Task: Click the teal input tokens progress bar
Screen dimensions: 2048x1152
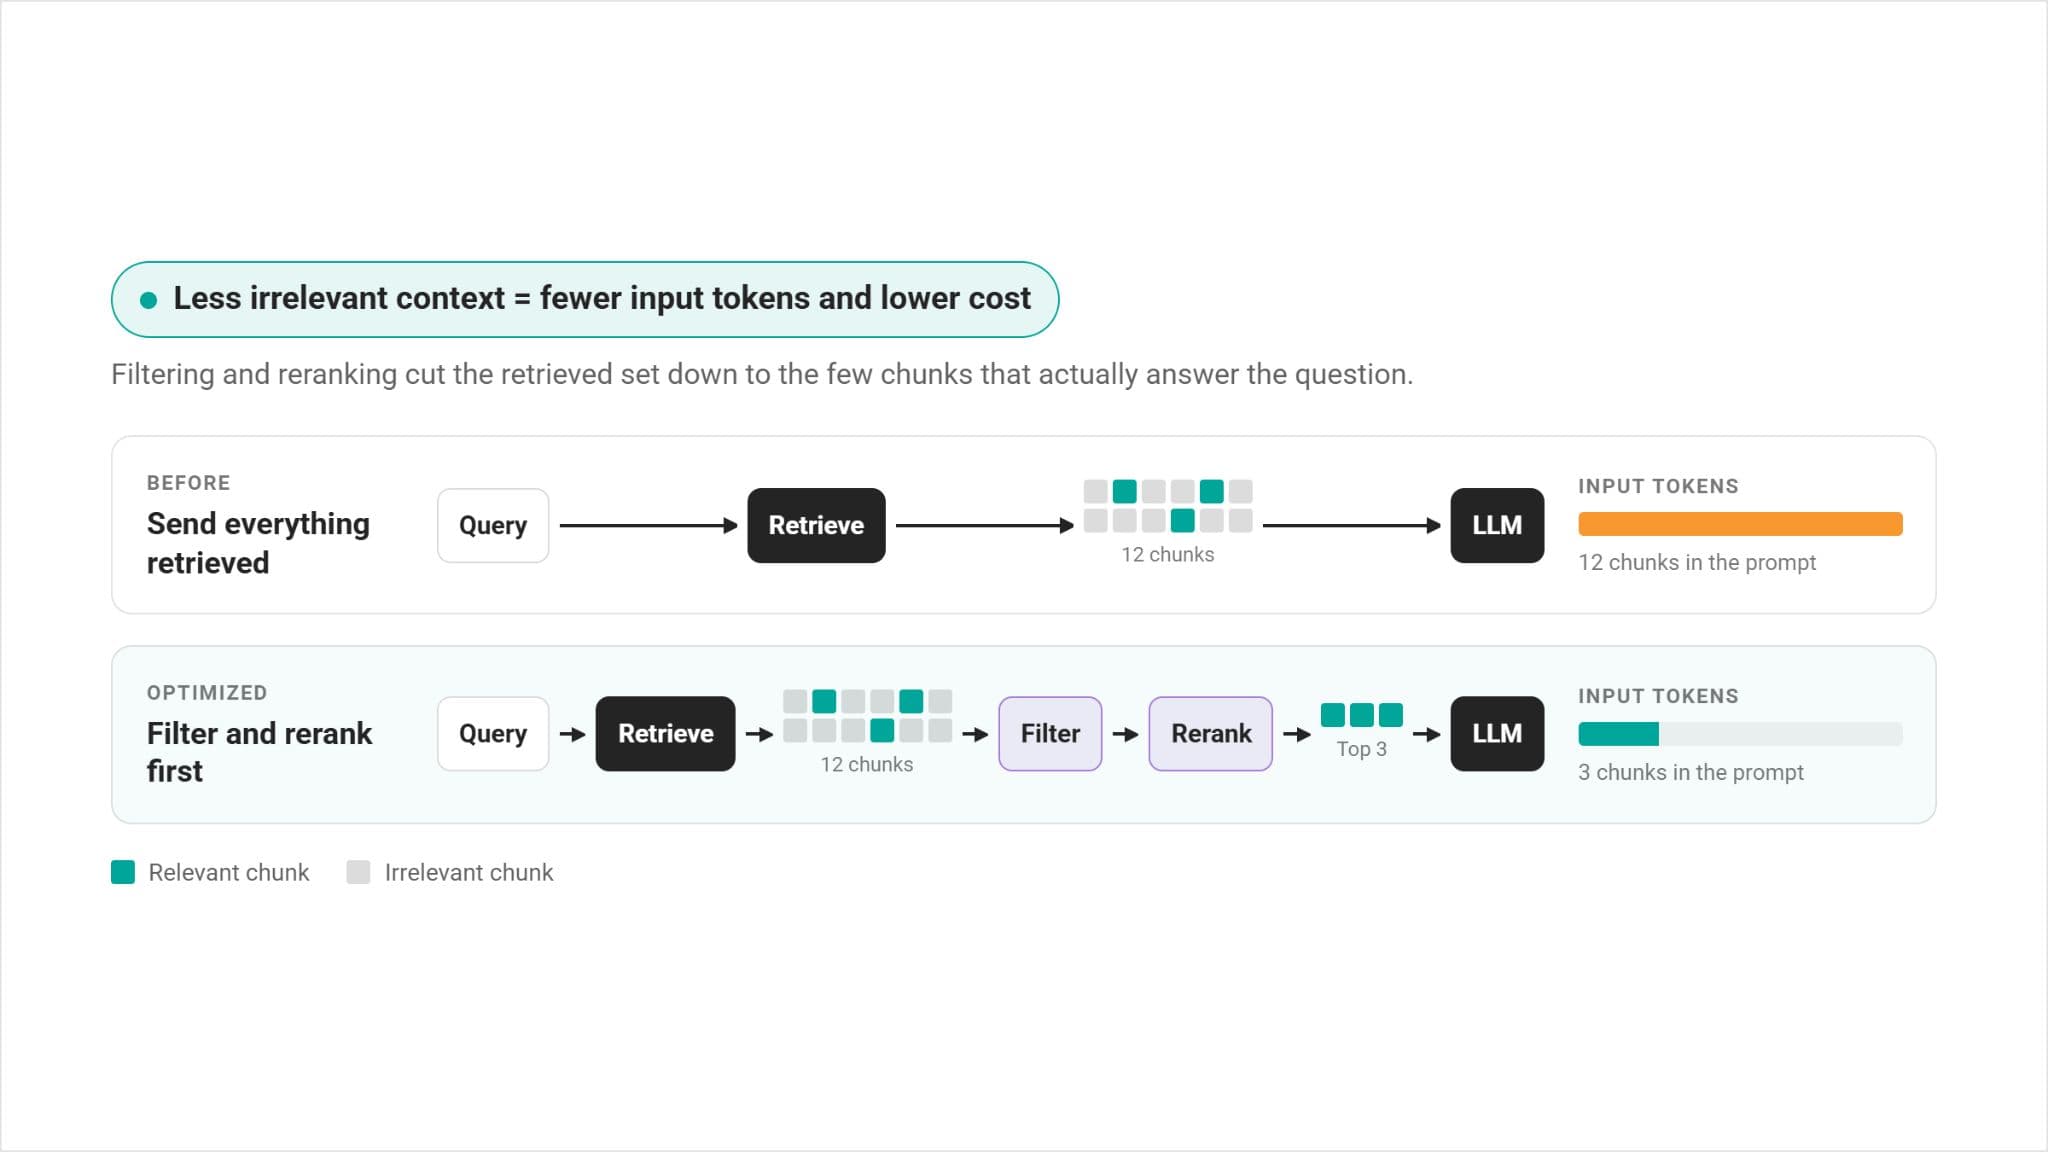Action: click(x=1740, y=734)
